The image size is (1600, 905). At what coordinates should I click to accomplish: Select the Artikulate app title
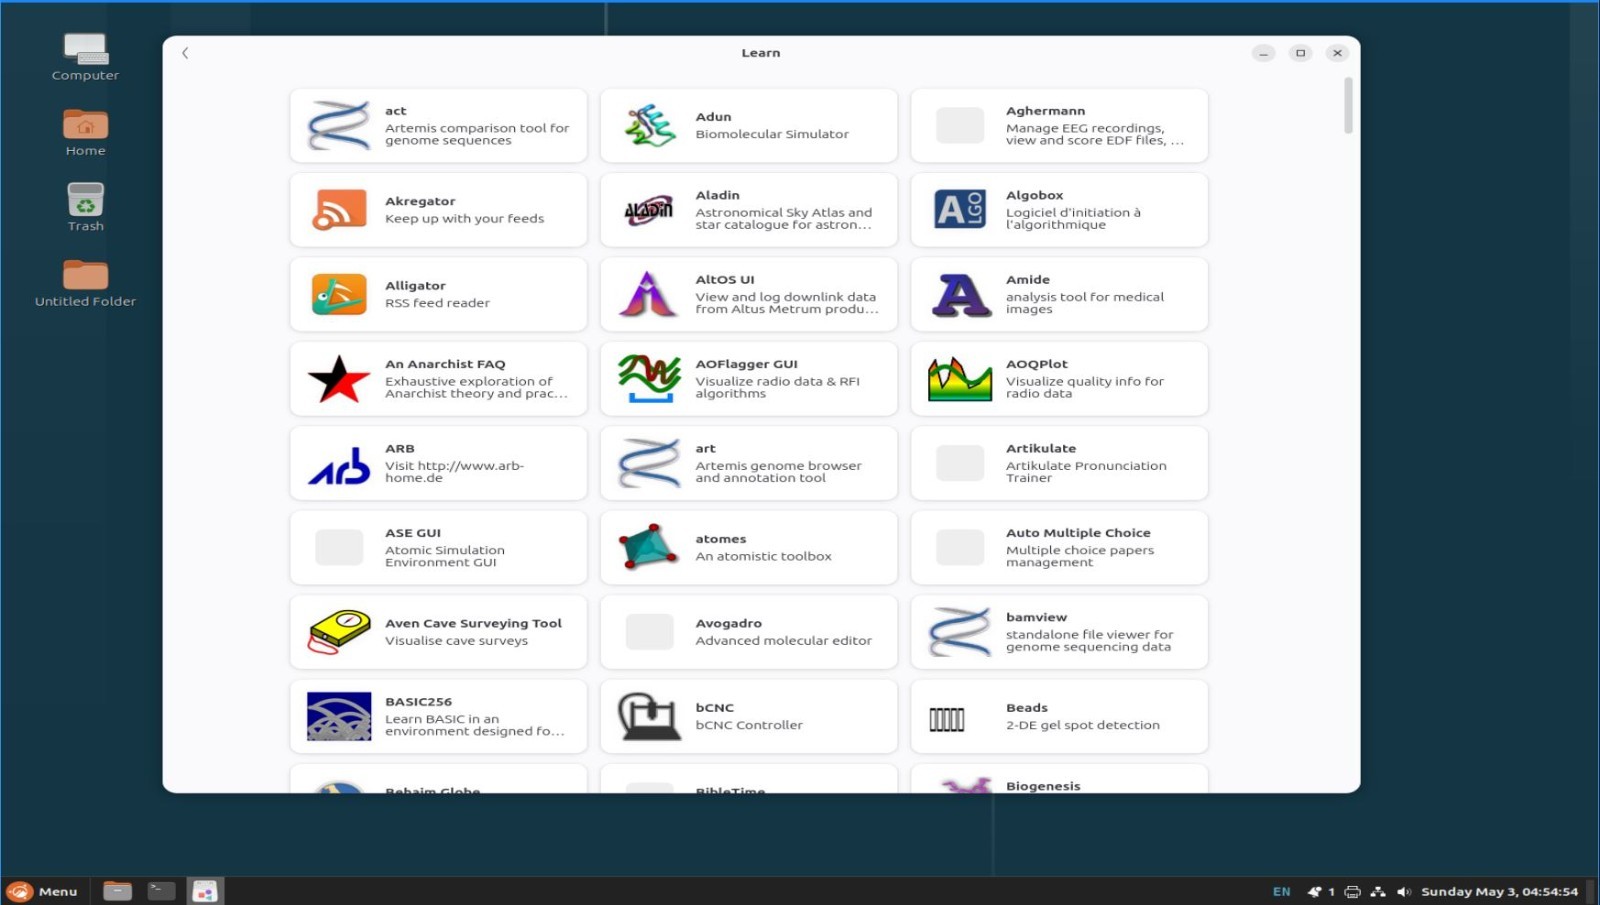tap(1041, 448)
